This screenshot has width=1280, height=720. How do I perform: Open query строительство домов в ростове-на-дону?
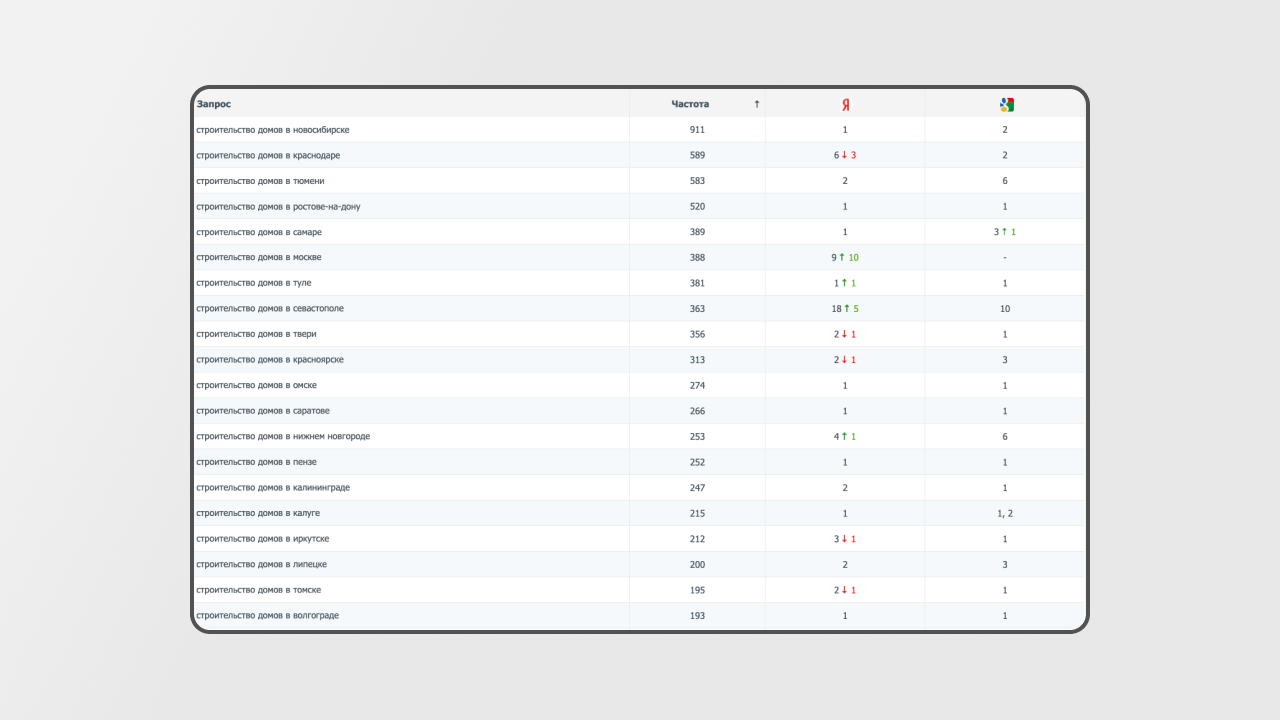coord(278,206)
